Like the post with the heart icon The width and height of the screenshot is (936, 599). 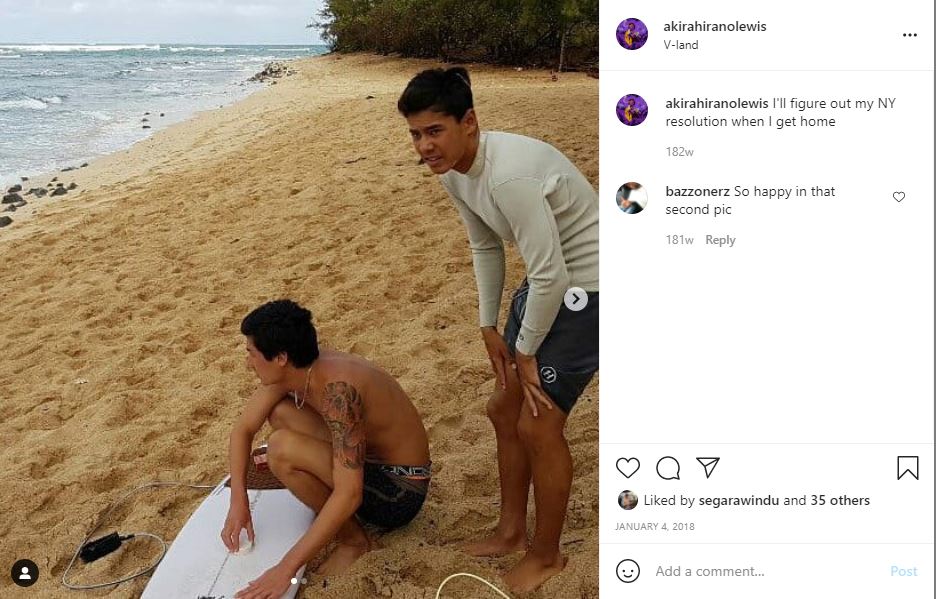[x=627, y=468]
